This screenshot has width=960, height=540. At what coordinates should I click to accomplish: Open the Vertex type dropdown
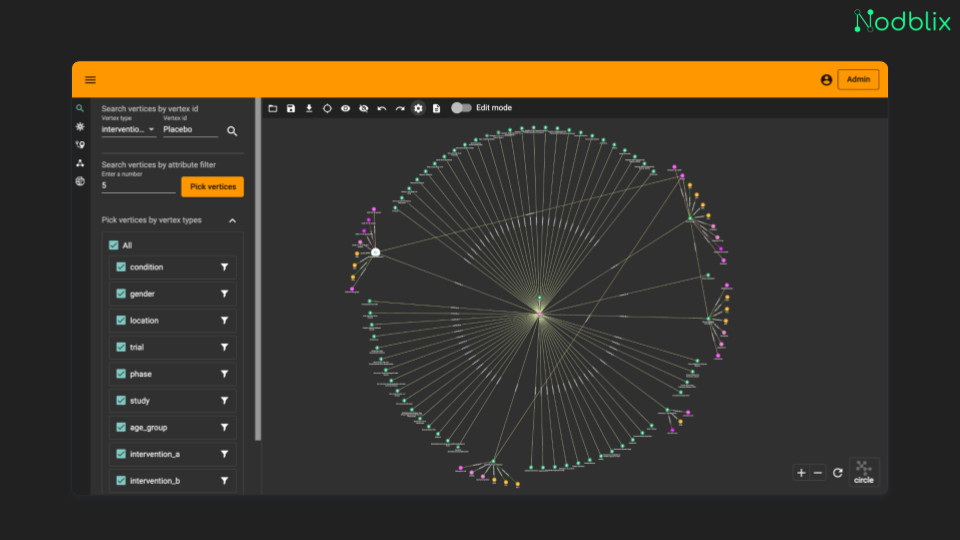128,130
